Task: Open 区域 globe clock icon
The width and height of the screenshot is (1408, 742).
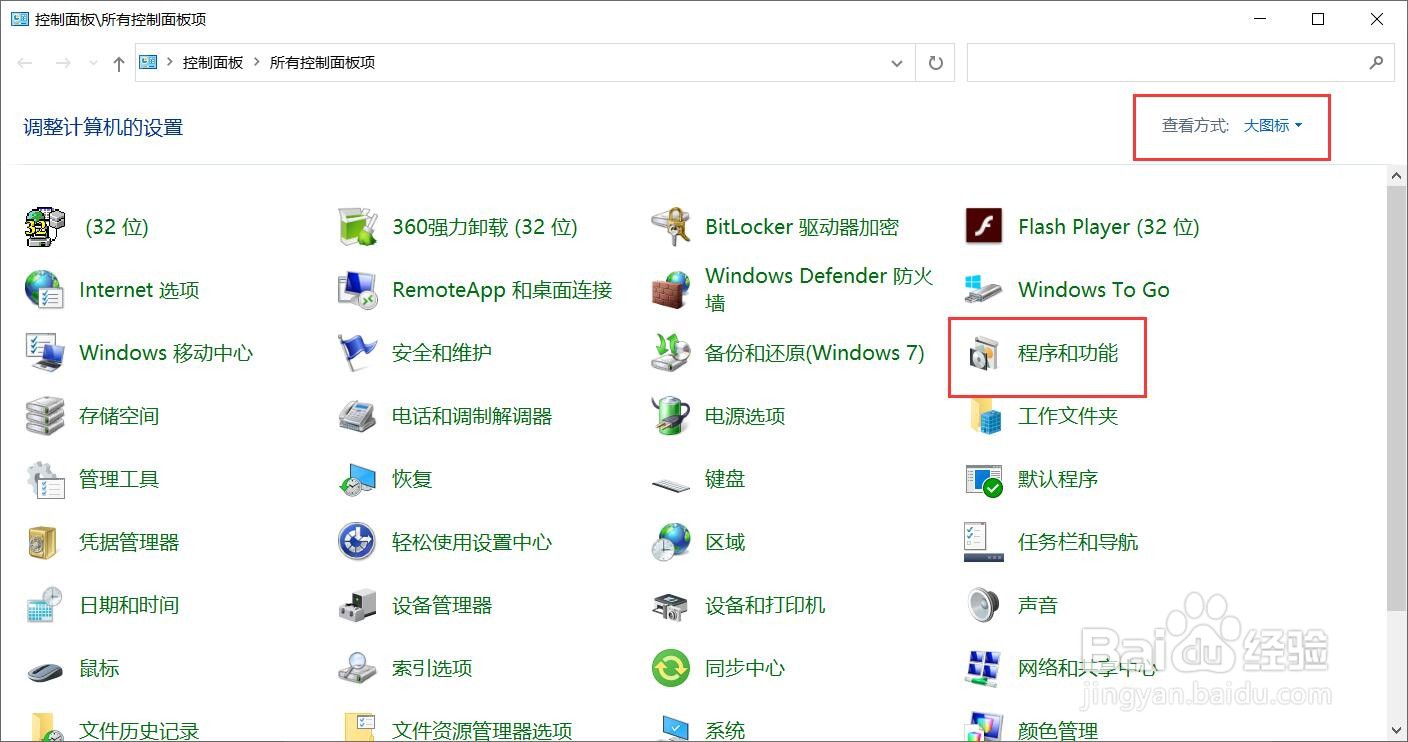Action: pos(670,542)
